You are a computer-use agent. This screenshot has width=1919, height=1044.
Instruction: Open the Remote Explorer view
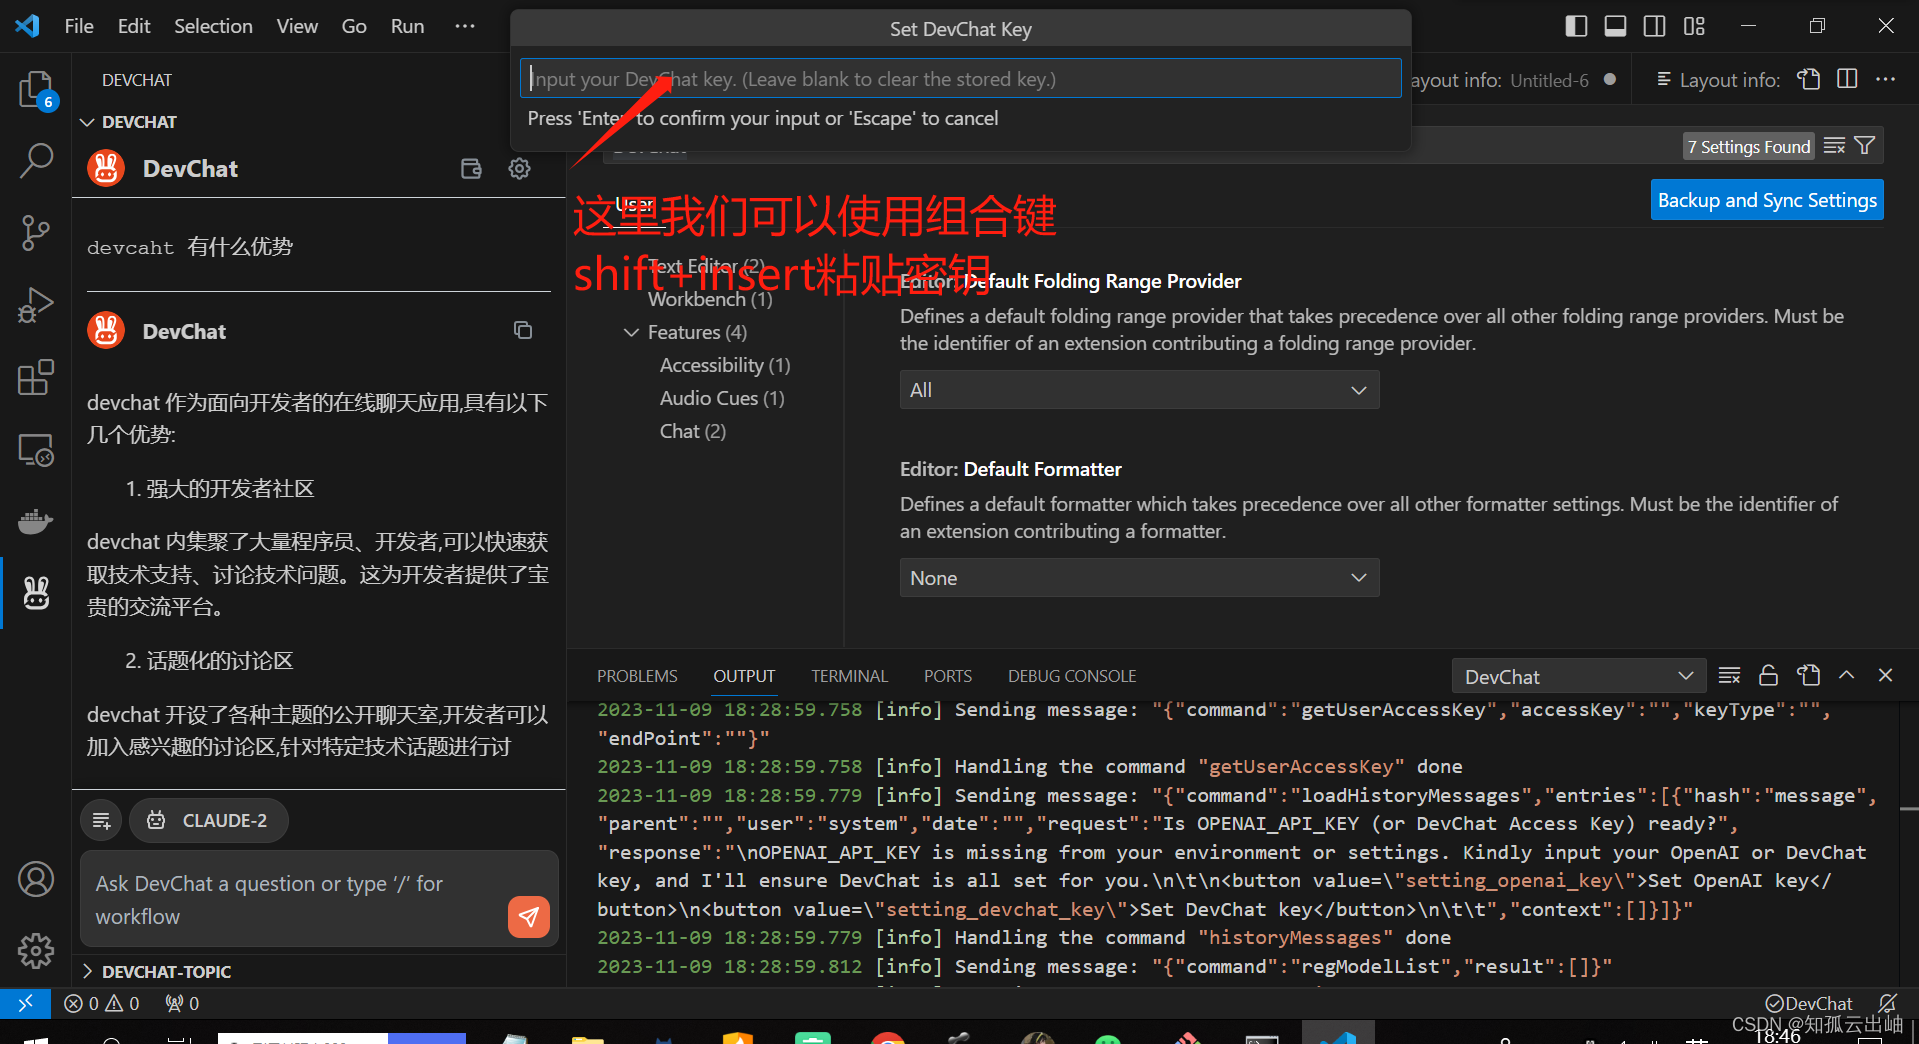[36, 450]
